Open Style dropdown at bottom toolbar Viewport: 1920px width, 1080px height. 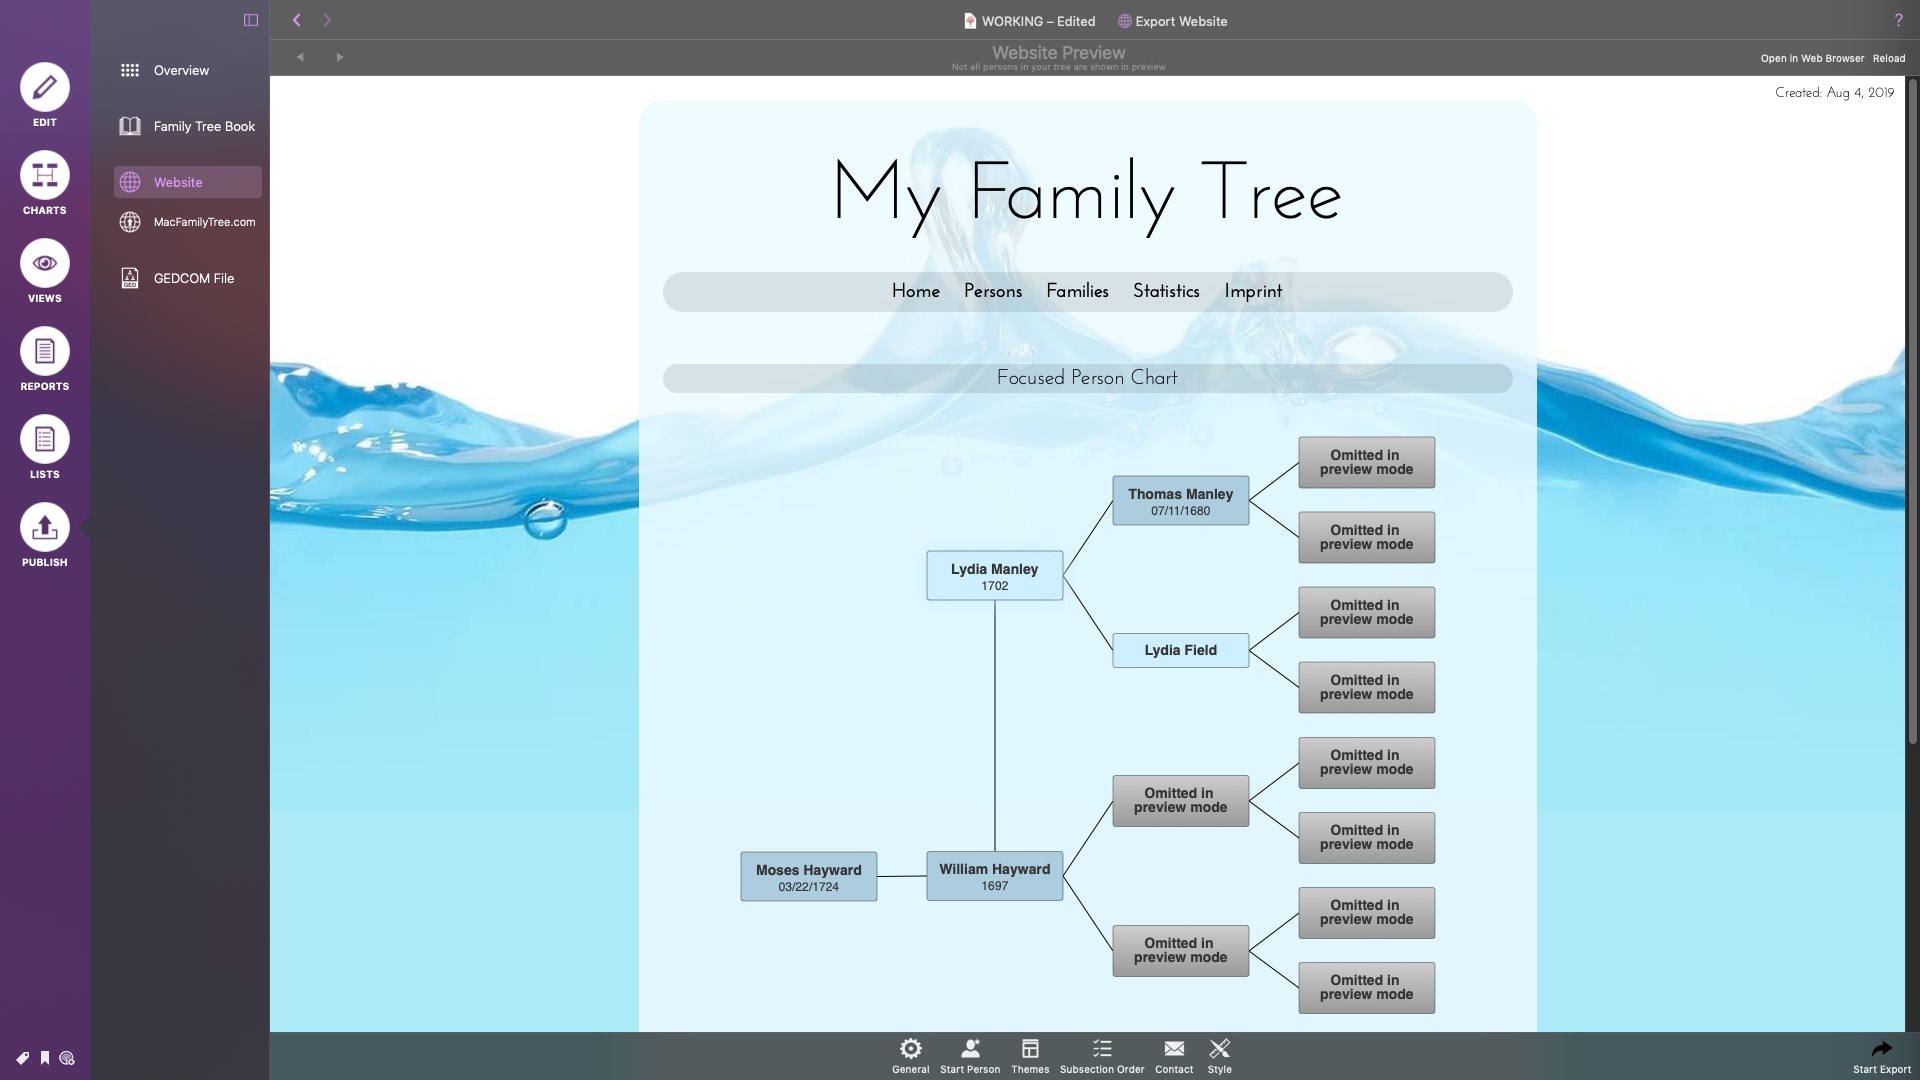[x=1218, y=1055]
